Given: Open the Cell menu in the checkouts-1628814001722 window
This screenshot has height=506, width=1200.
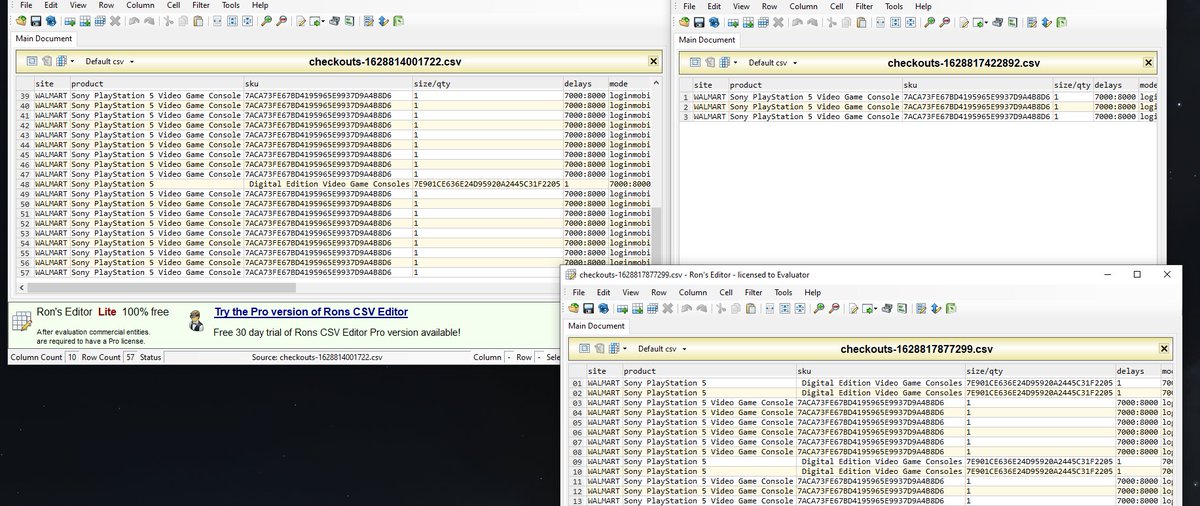Looking at the screenshot, I should point(171,5).
